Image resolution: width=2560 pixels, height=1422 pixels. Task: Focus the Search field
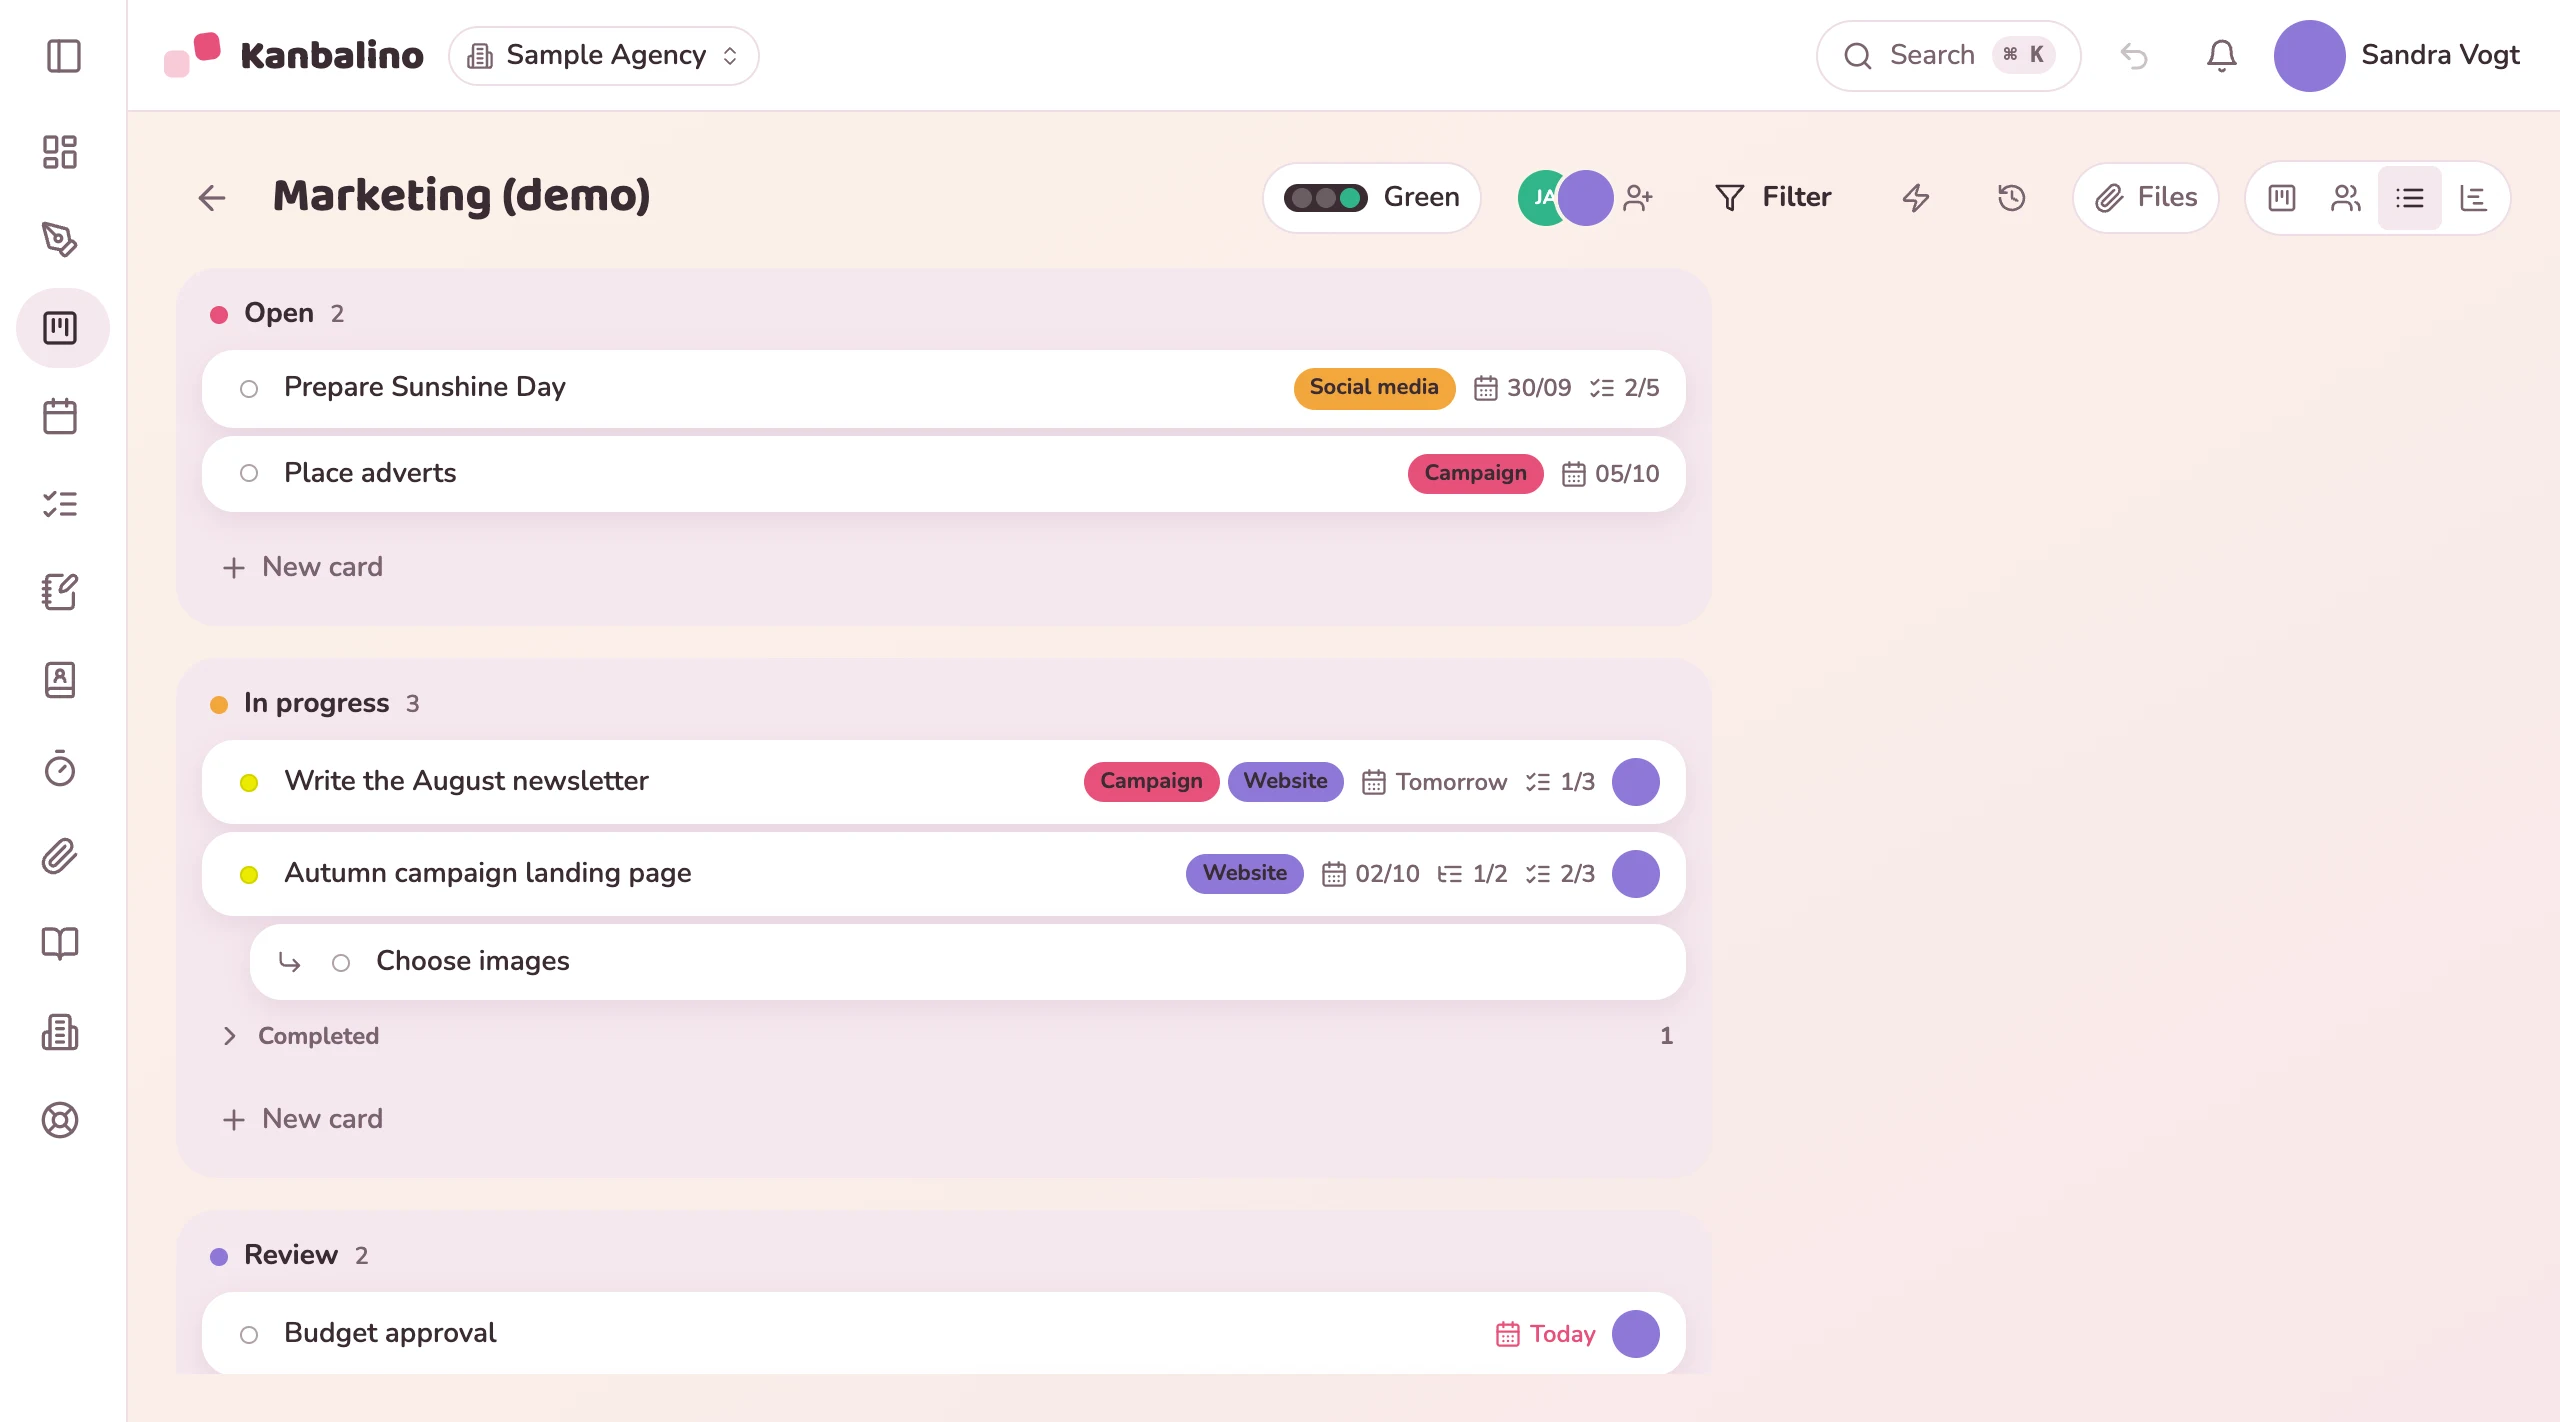[1948, 56]
